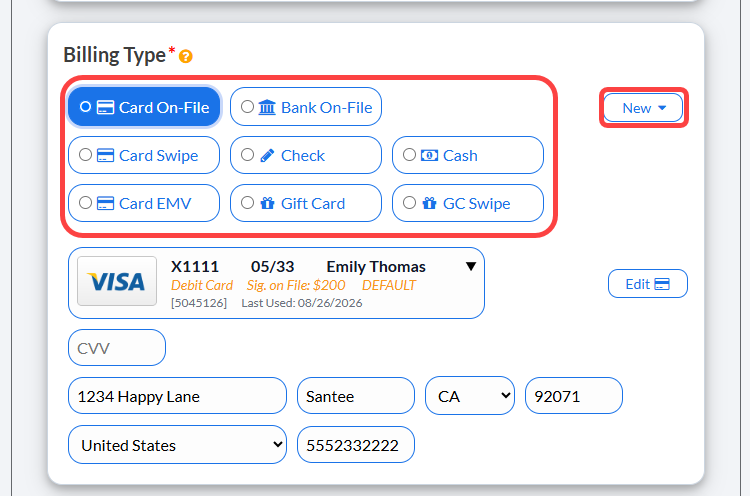The image size is (750, 496).
Task: Click the Debit Card label
Action: [x=202, y=286]
